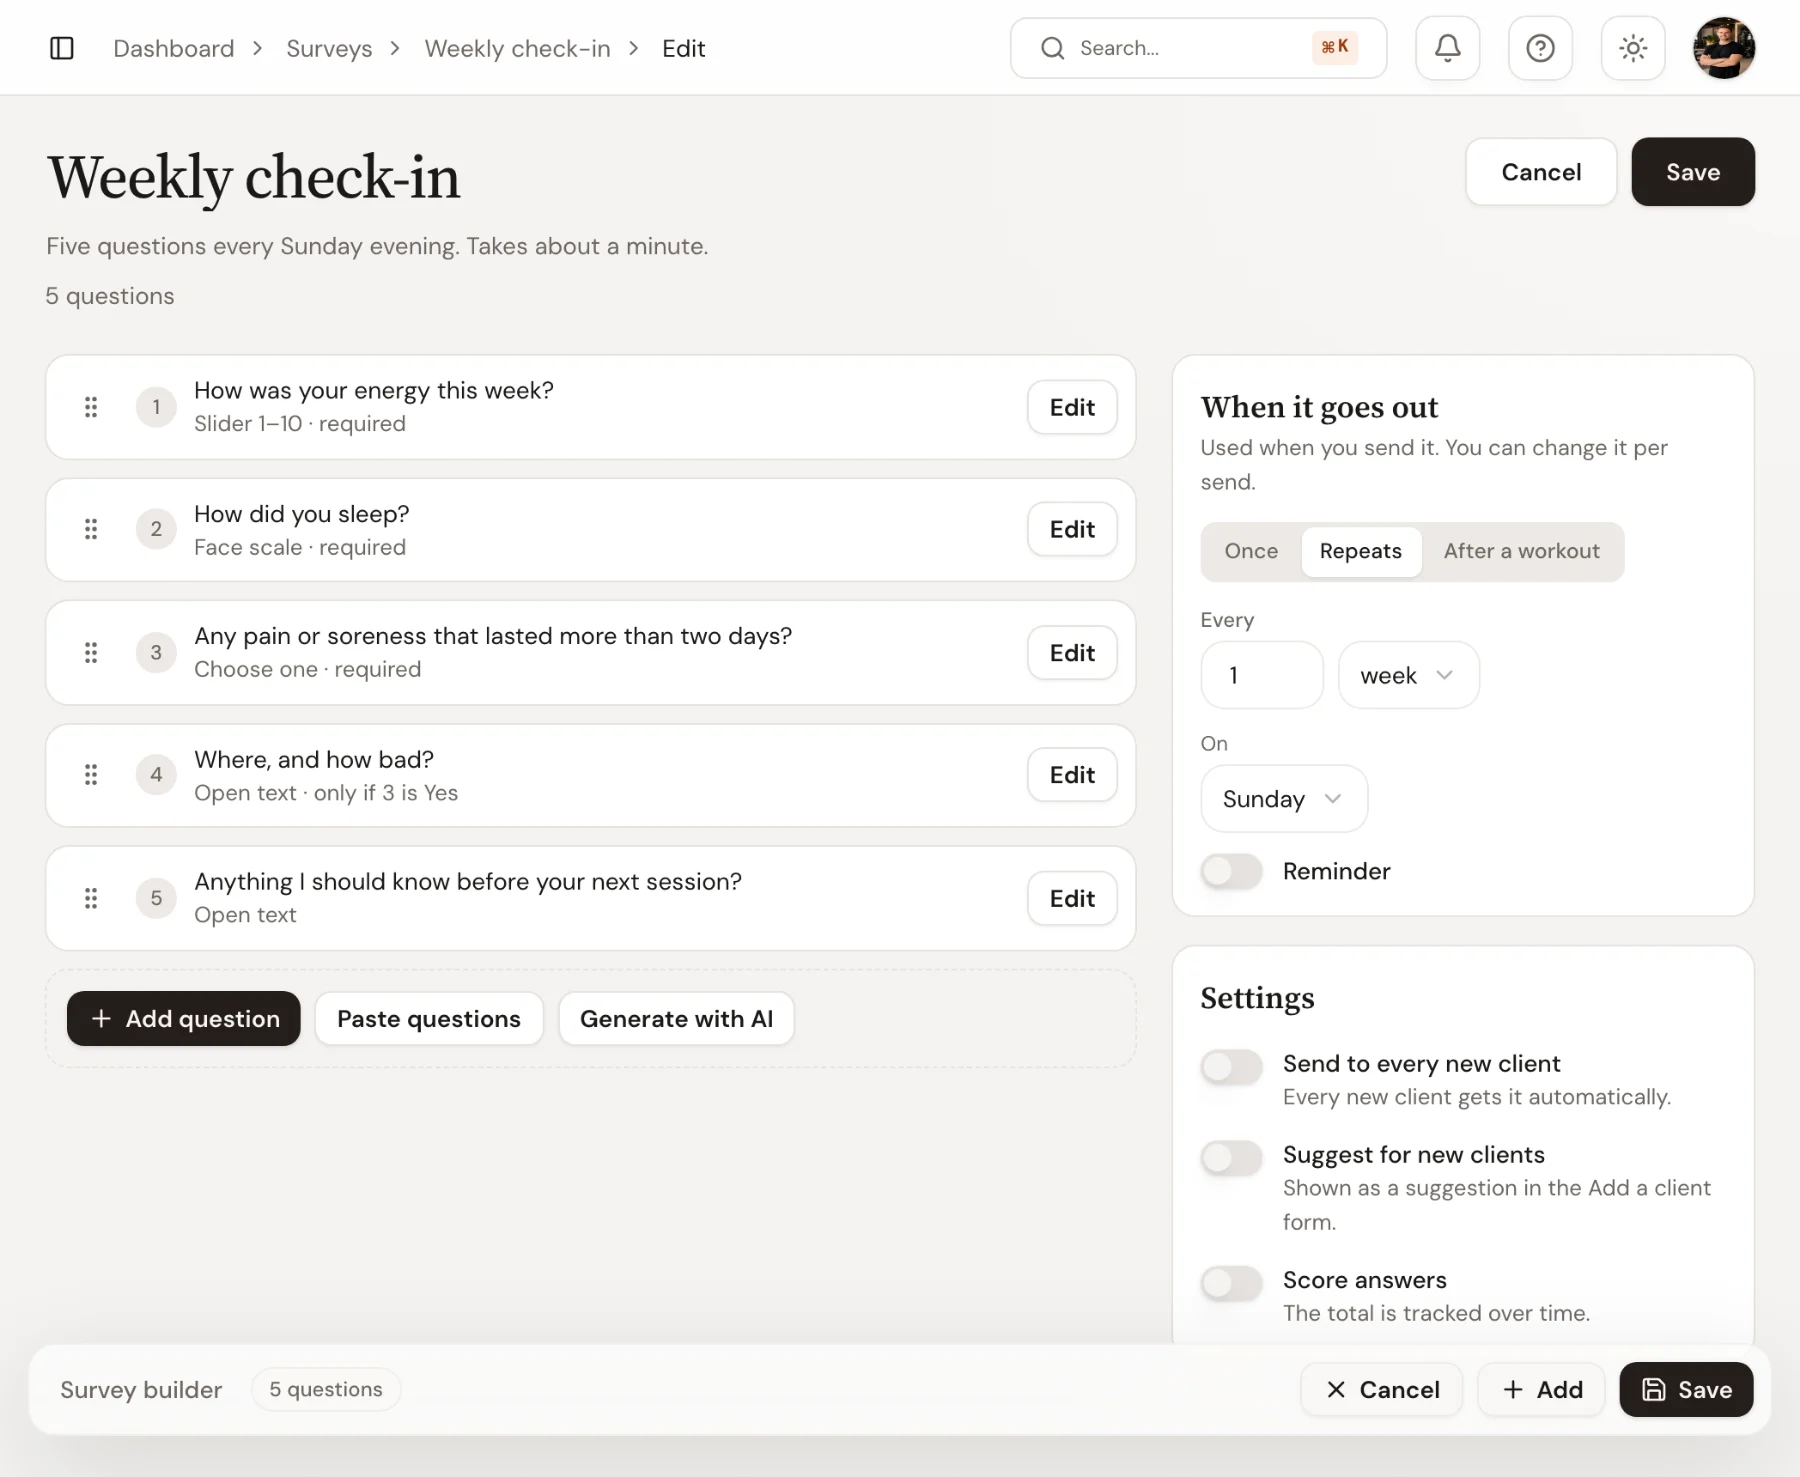1800x1477 pixels.
Task: Click the Add question button
Action: pyautogui.click(x=184, y=1019)
